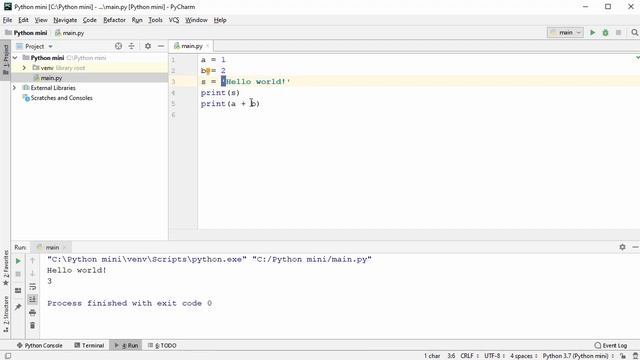Expand the venv folder

[x=24, y=68]
